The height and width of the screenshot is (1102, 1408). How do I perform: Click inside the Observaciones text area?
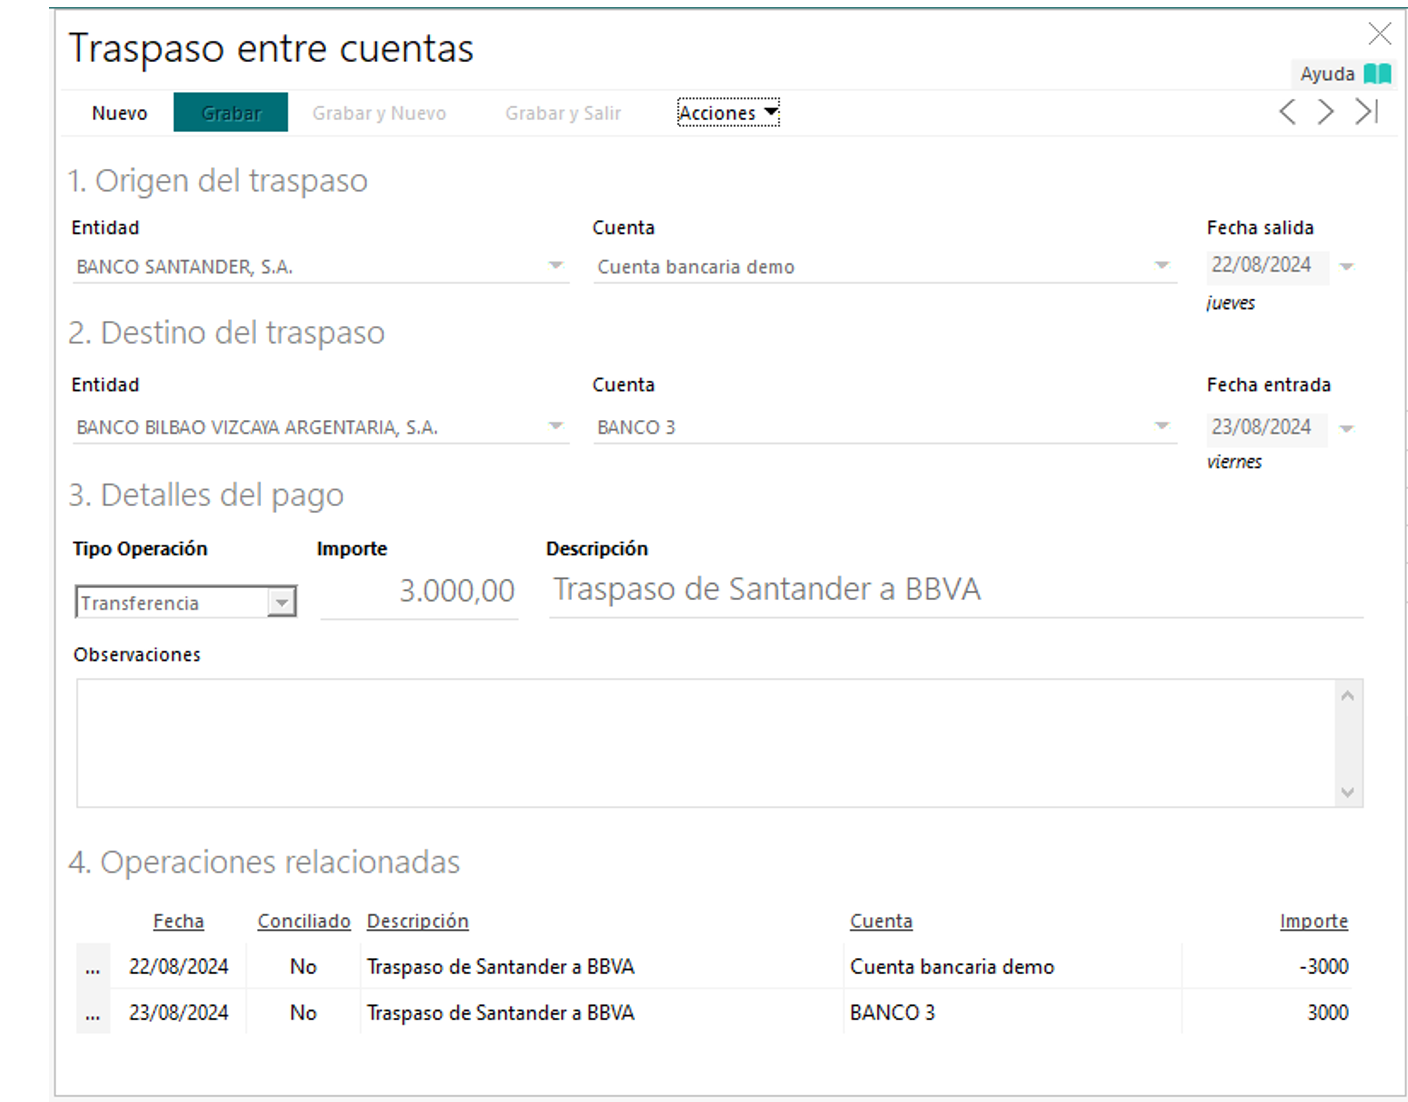706,743
